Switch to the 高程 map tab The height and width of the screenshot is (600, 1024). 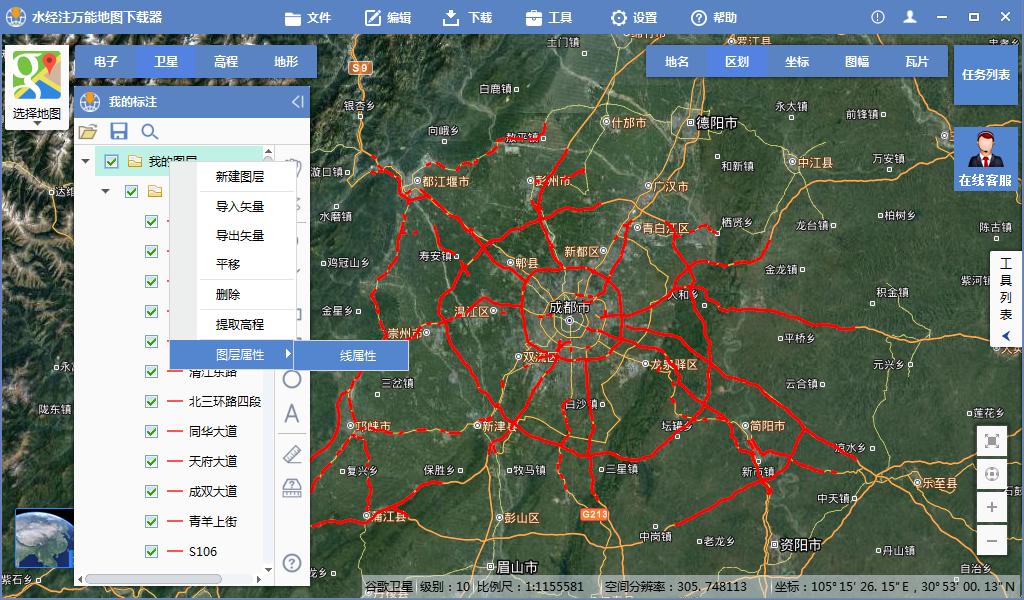coord(224,61)
